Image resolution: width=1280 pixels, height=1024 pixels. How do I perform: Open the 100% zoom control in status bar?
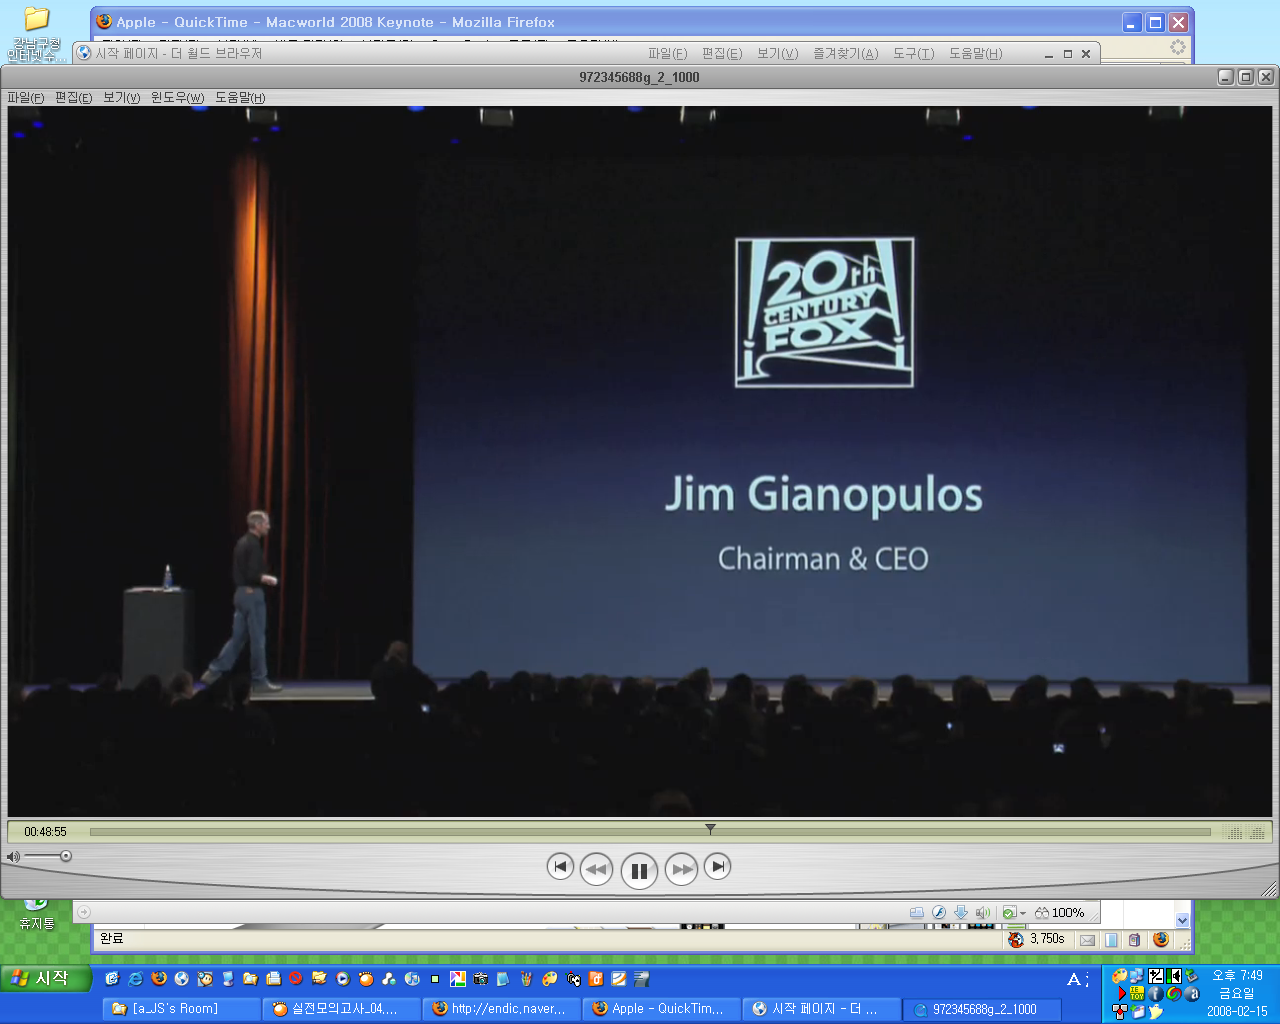[1060, 912]
